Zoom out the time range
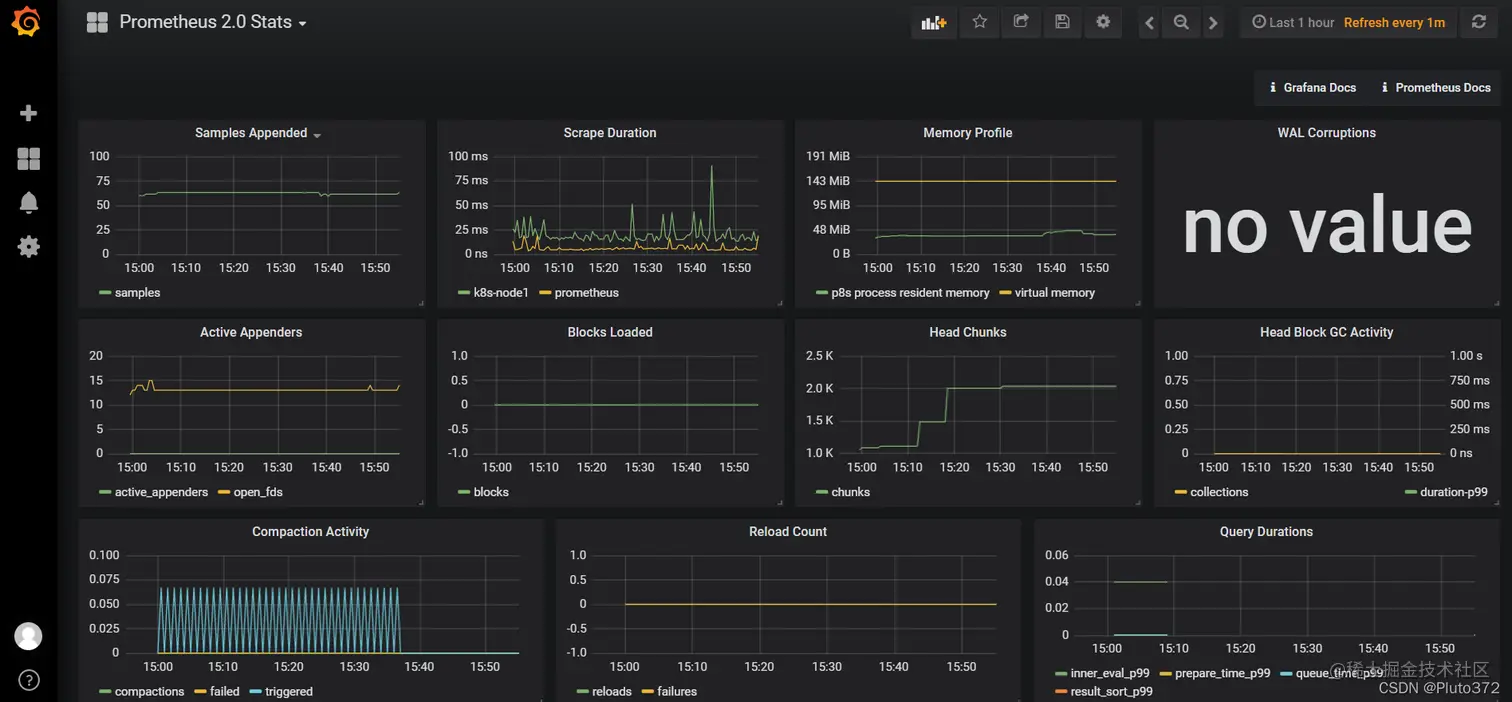1512x702 pixels. click(x=1181, y=22)
